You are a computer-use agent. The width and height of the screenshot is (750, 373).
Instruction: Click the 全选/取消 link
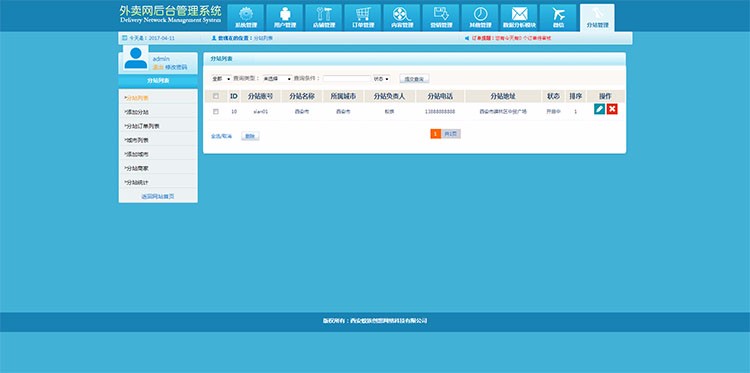click(221, 137)
